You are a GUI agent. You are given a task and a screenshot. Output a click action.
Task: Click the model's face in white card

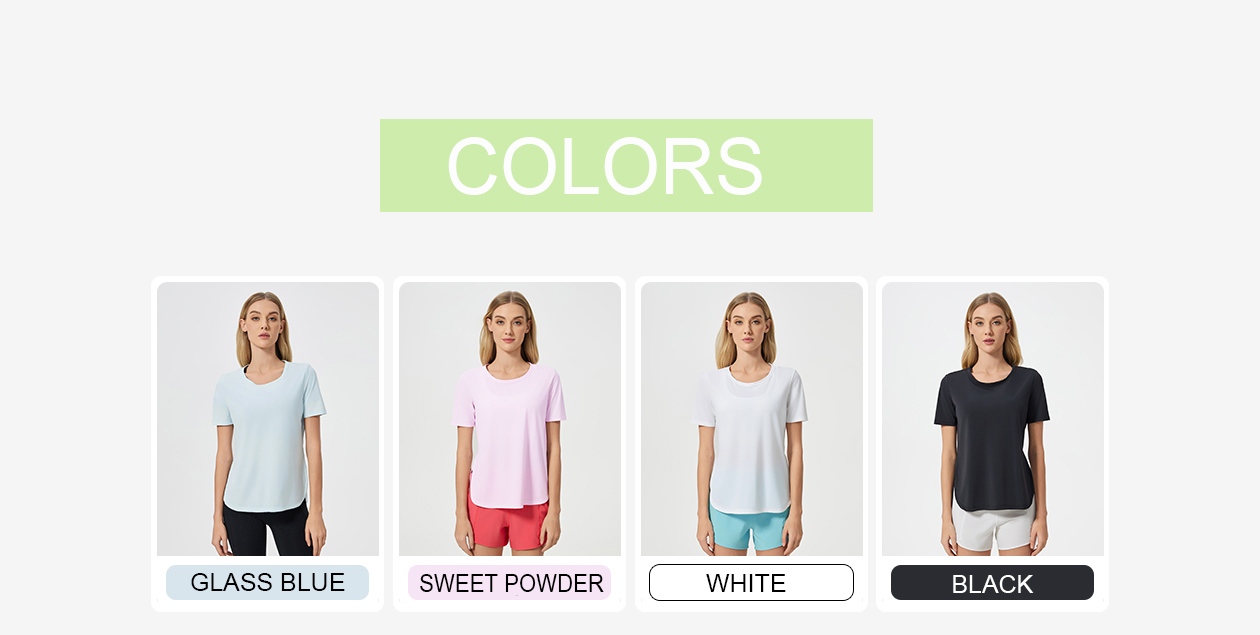click(x=750, y=320)
